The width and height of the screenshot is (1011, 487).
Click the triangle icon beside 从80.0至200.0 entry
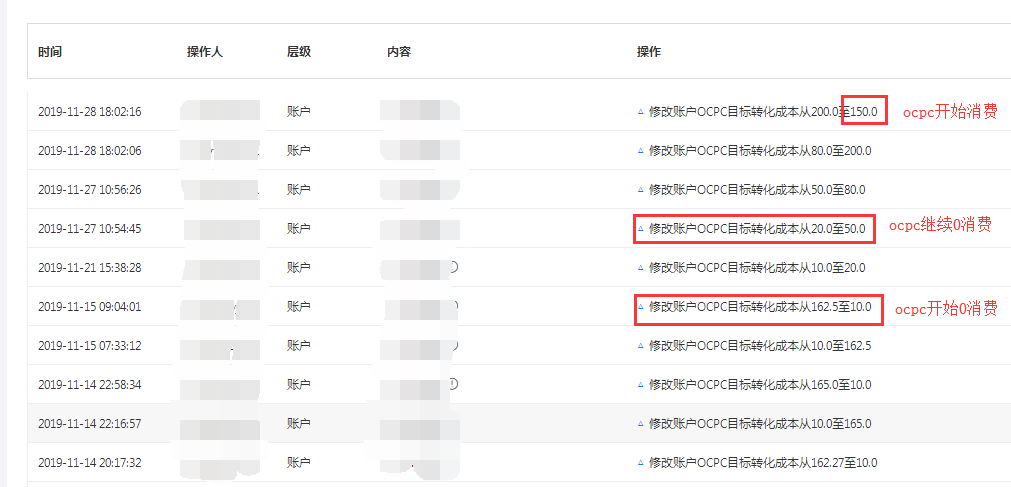pos(640,150)
